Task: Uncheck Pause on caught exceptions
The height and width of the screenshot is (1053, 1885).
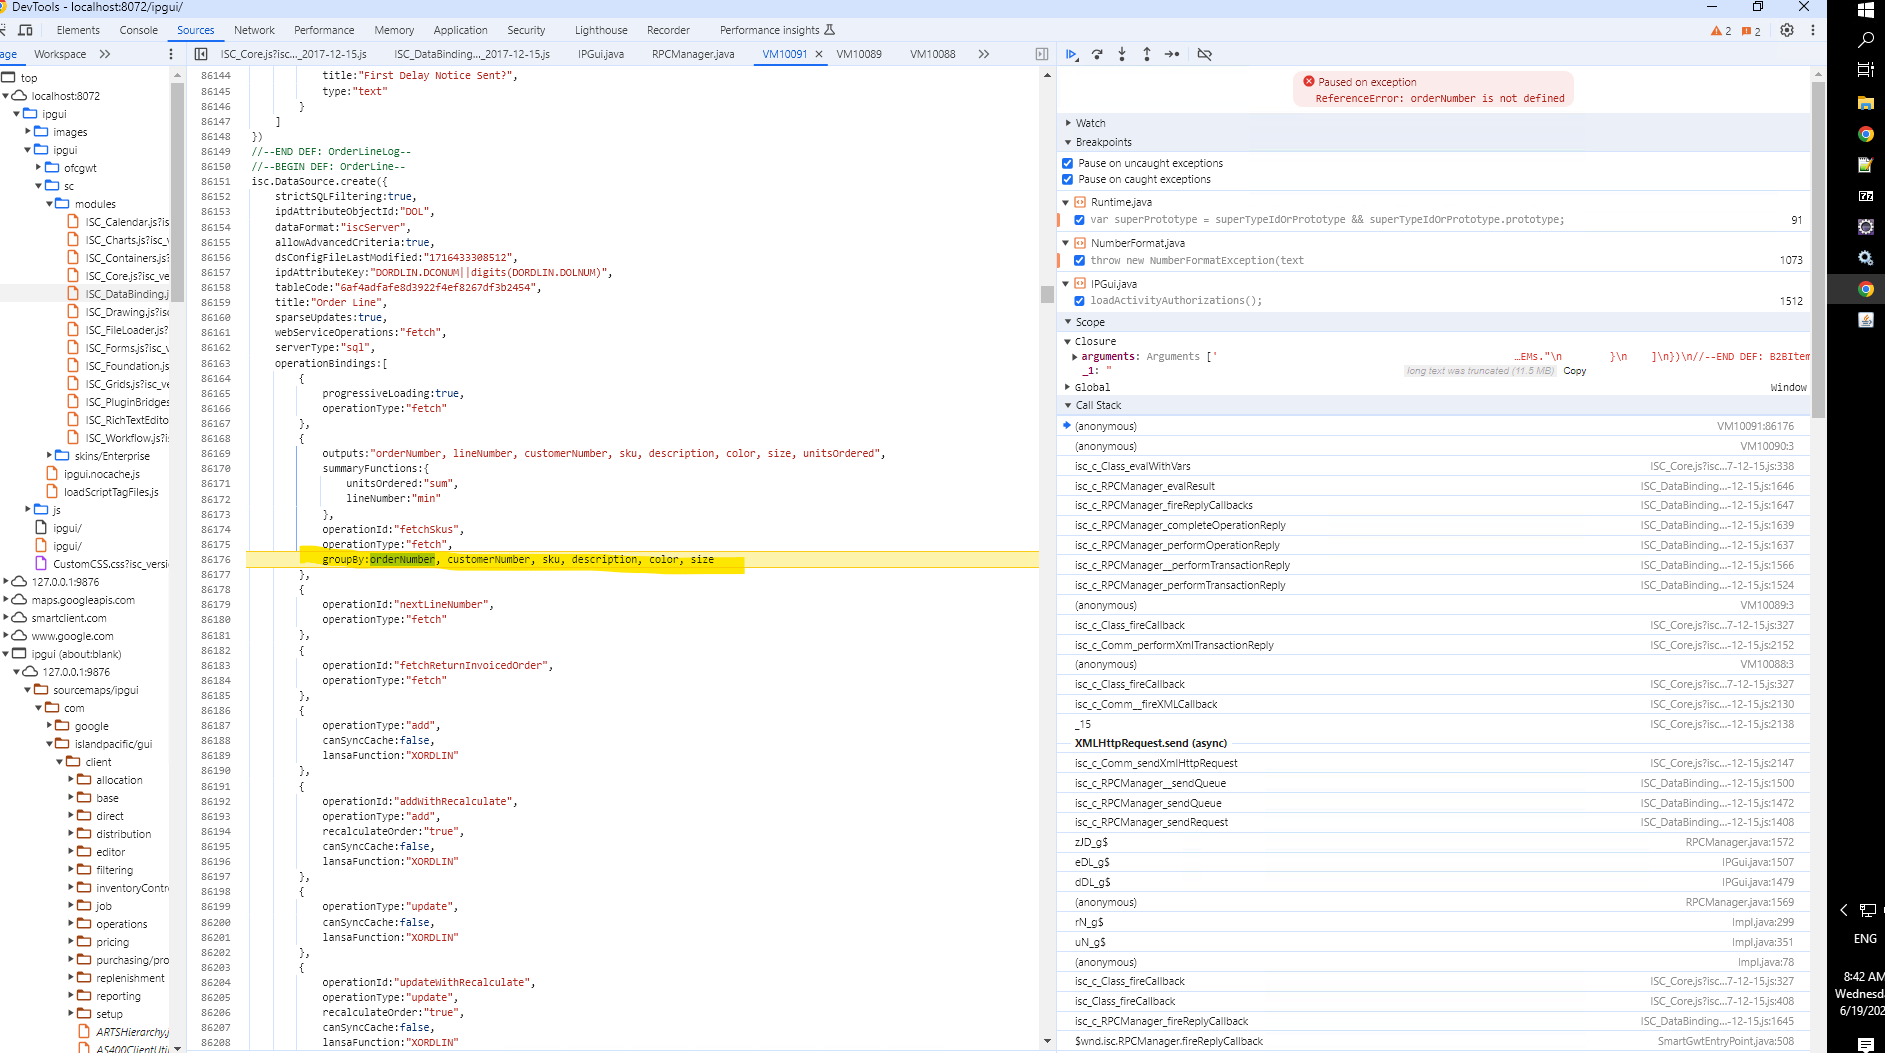Action: 1067,180
